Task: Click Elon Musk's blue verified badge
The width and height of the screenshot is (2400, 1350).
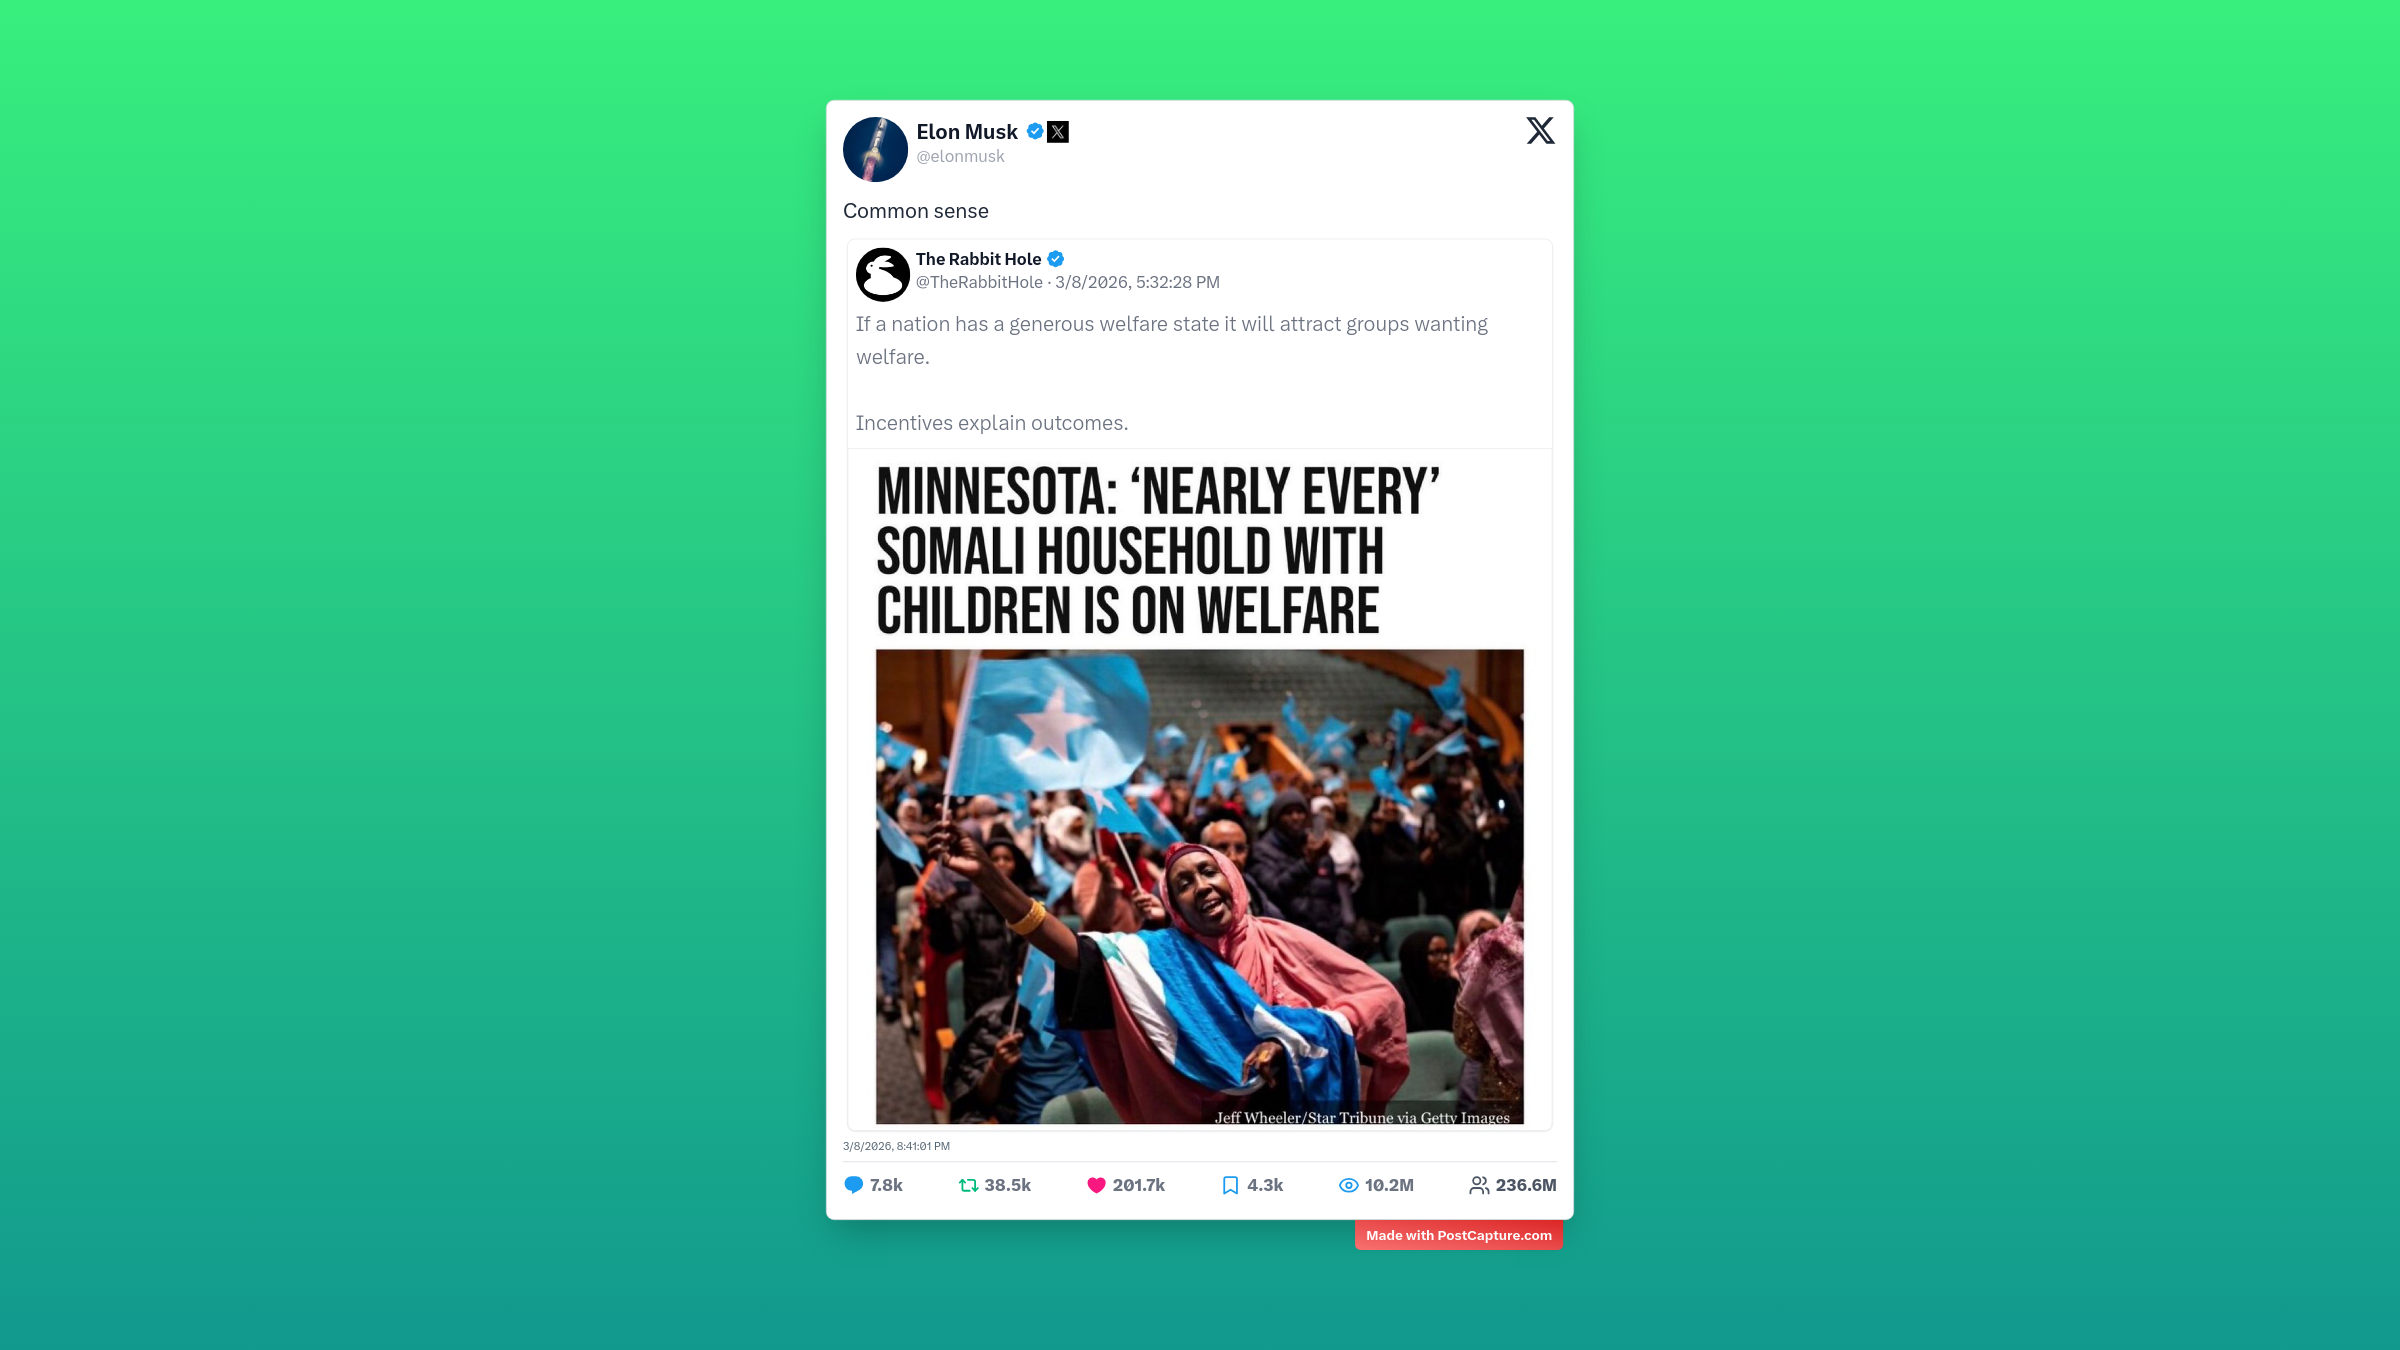Action: coord(1035,131)
